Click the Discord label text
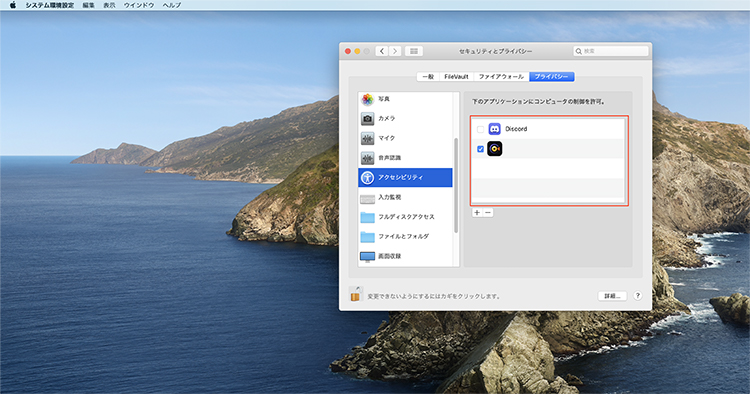Viewport: 750px width, 394px height. coord(516,129)
